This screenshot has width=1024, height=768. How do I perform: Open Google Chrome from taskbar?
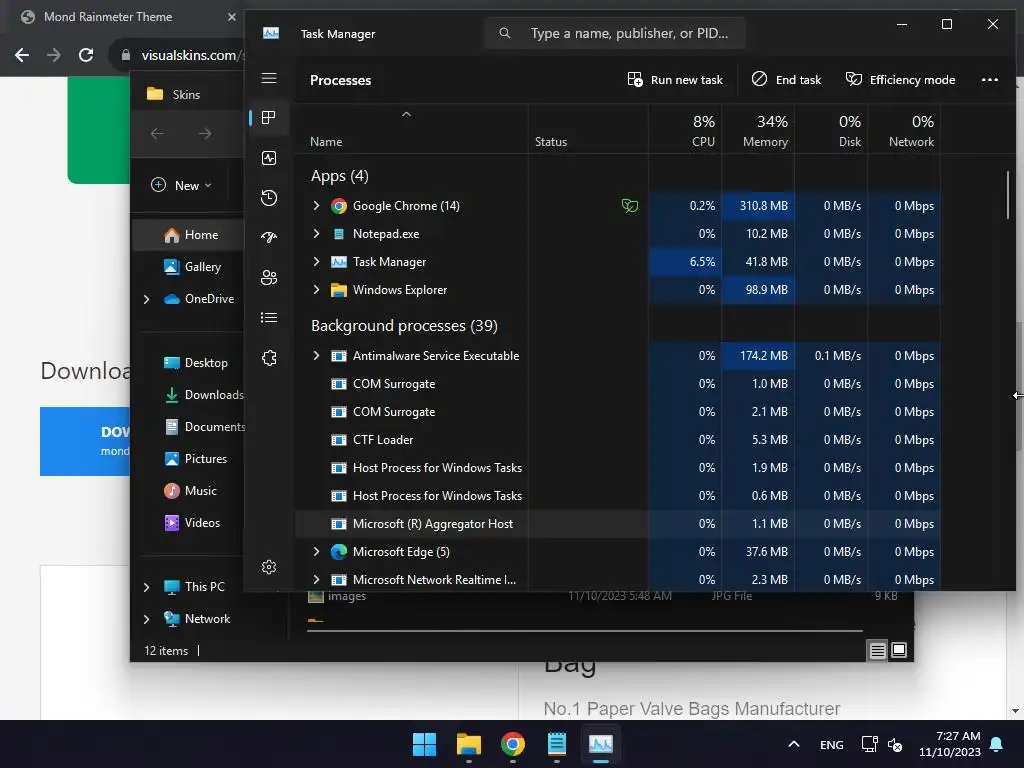513,744
